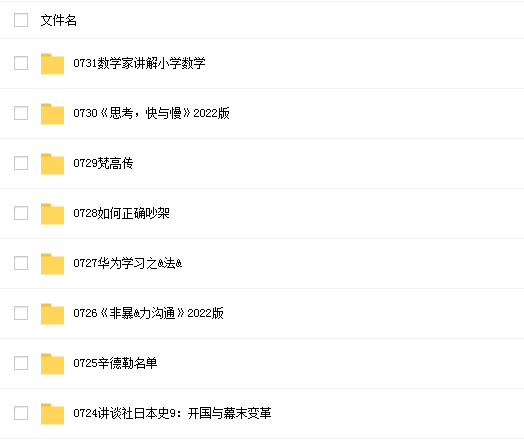Viewport: 524px width, 448px height.
Task: Open folder icon for 0726《非暴&力沟通》2022版
Action: click(x=52, y=314)
